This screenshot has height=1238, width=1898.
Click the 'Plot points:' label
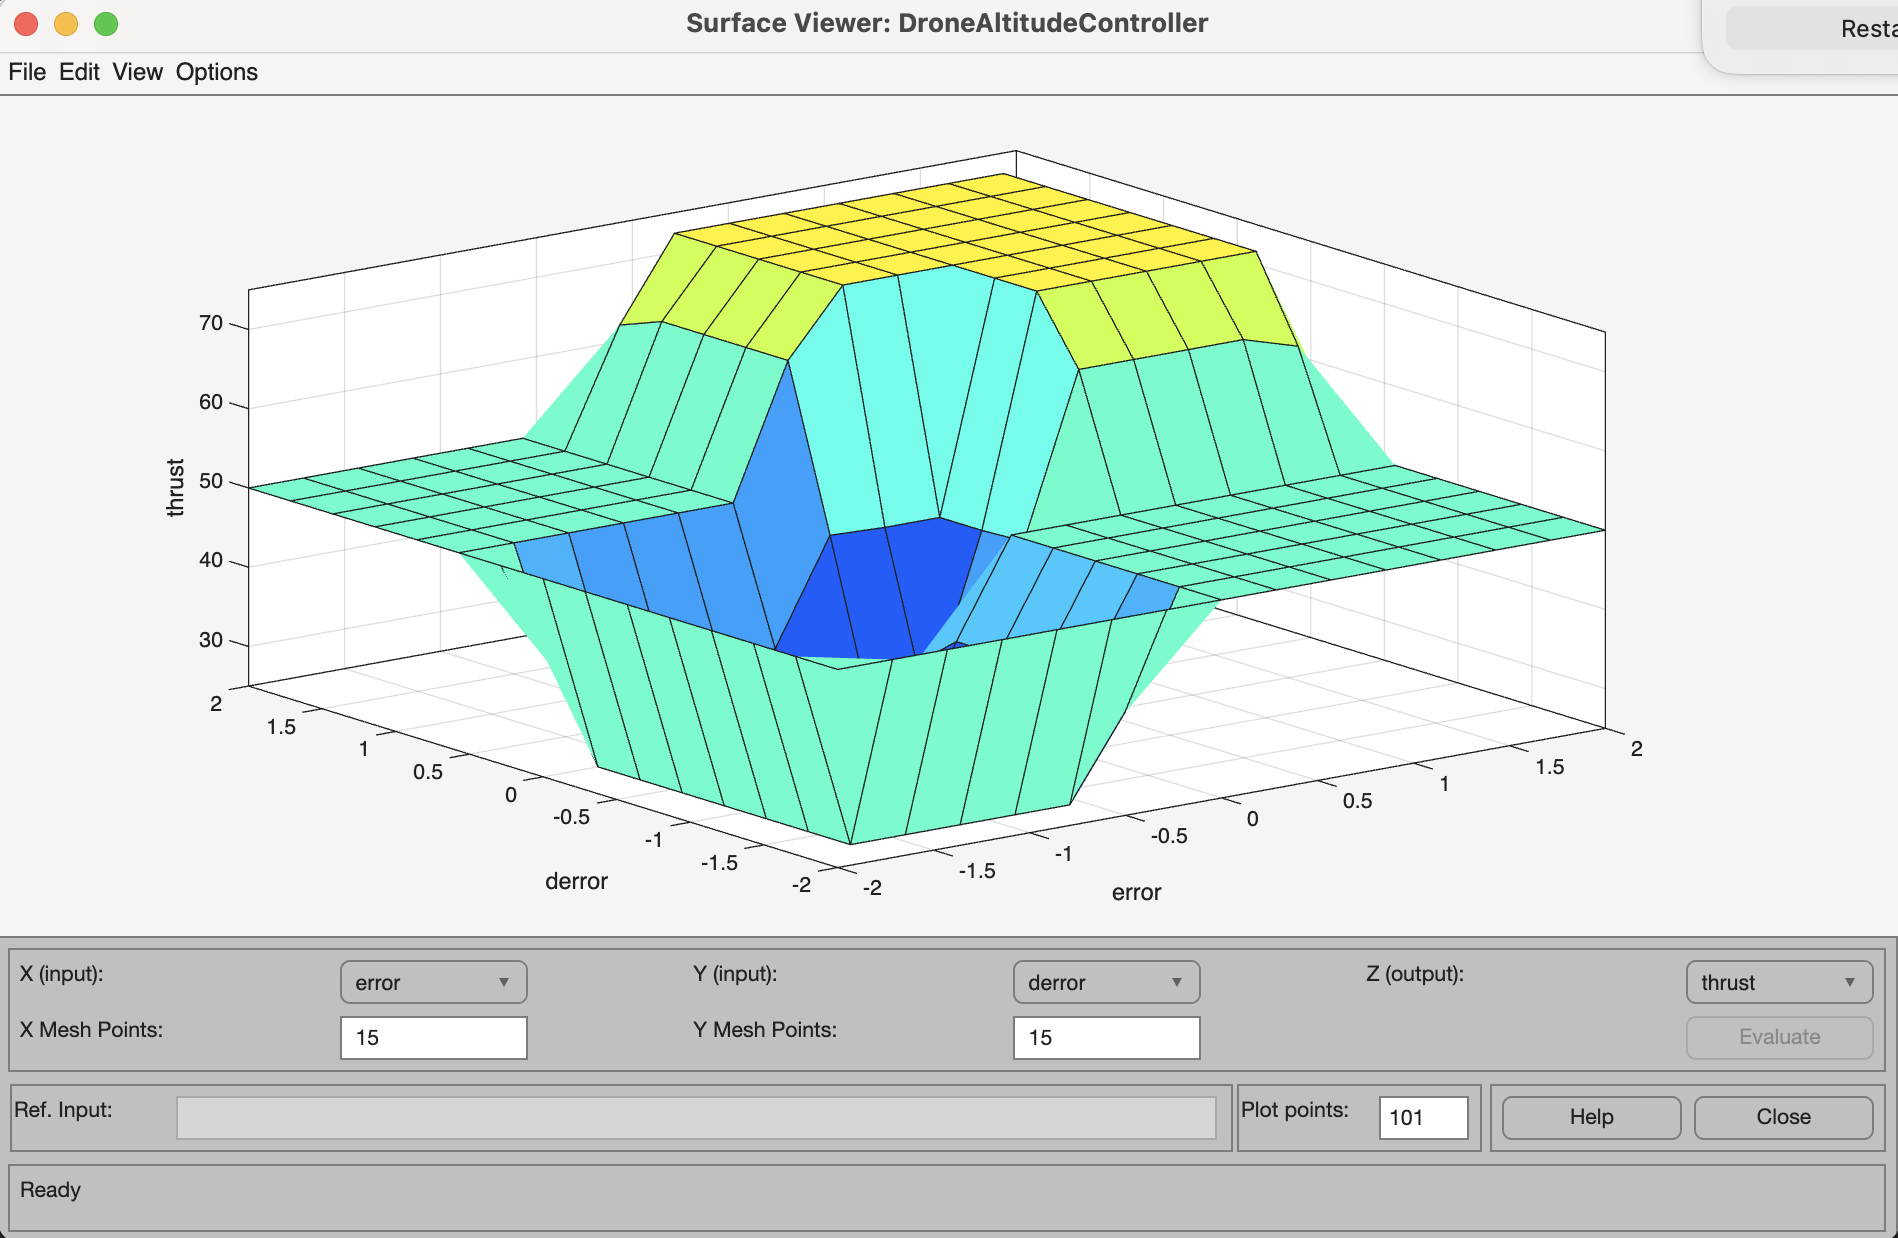point(1295,1109)
